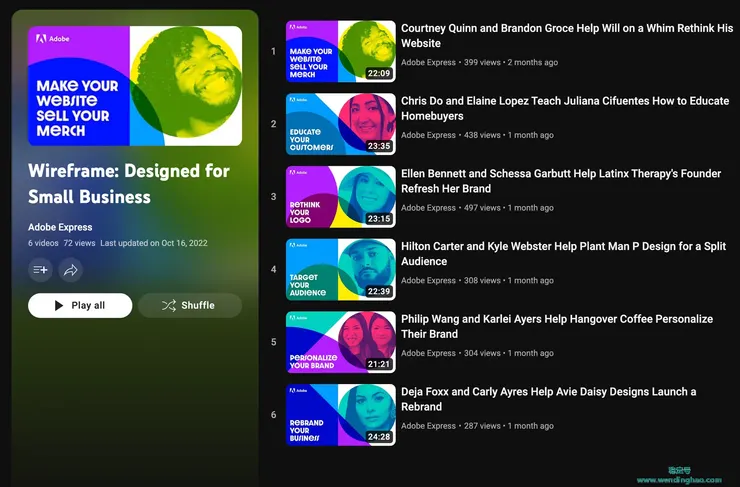Open 'Target Your Audience' video thumbnail
The height and width of the screenshot is (487, 740).
pyautogui.click(x=341, y=269)
